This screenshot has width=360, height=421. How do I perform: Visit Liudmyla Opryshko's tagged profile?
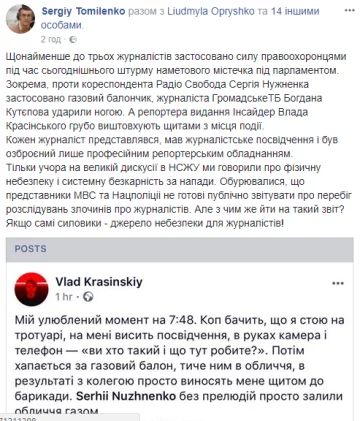210,11
